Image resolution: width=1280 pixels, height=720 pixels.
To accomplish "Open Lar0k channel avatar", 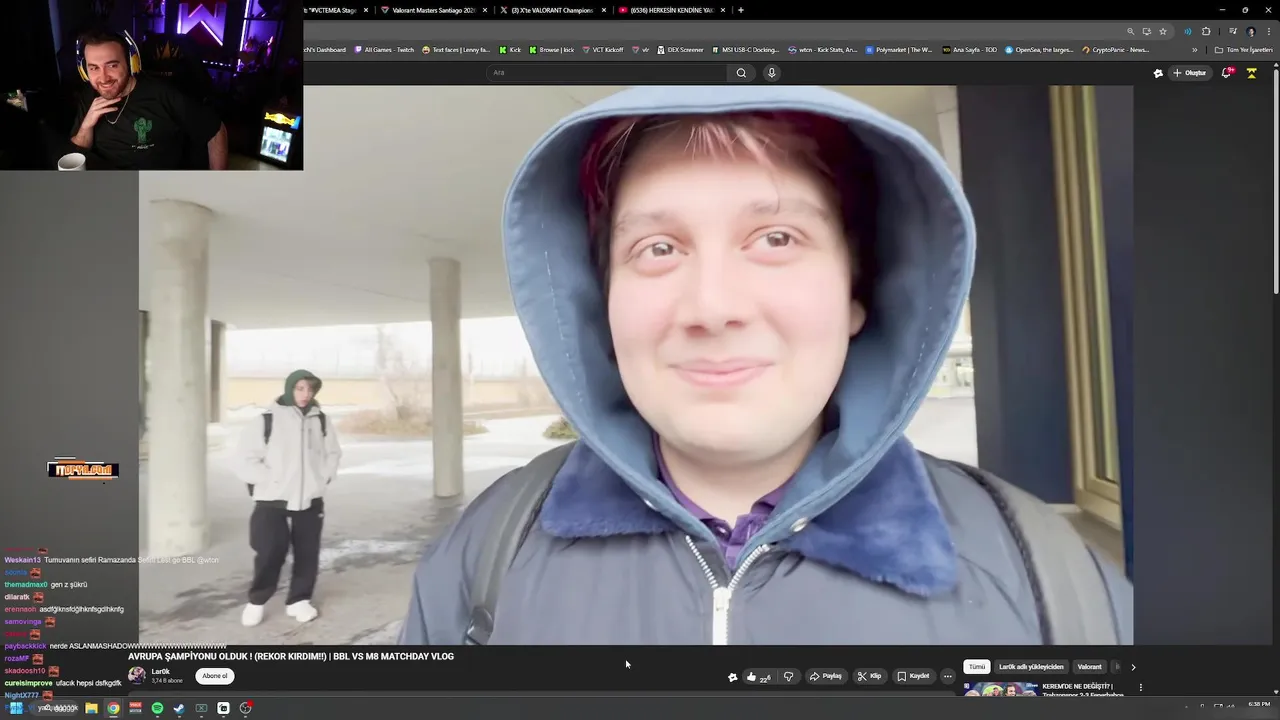I will pyautogui.click(x=137, y=675).
